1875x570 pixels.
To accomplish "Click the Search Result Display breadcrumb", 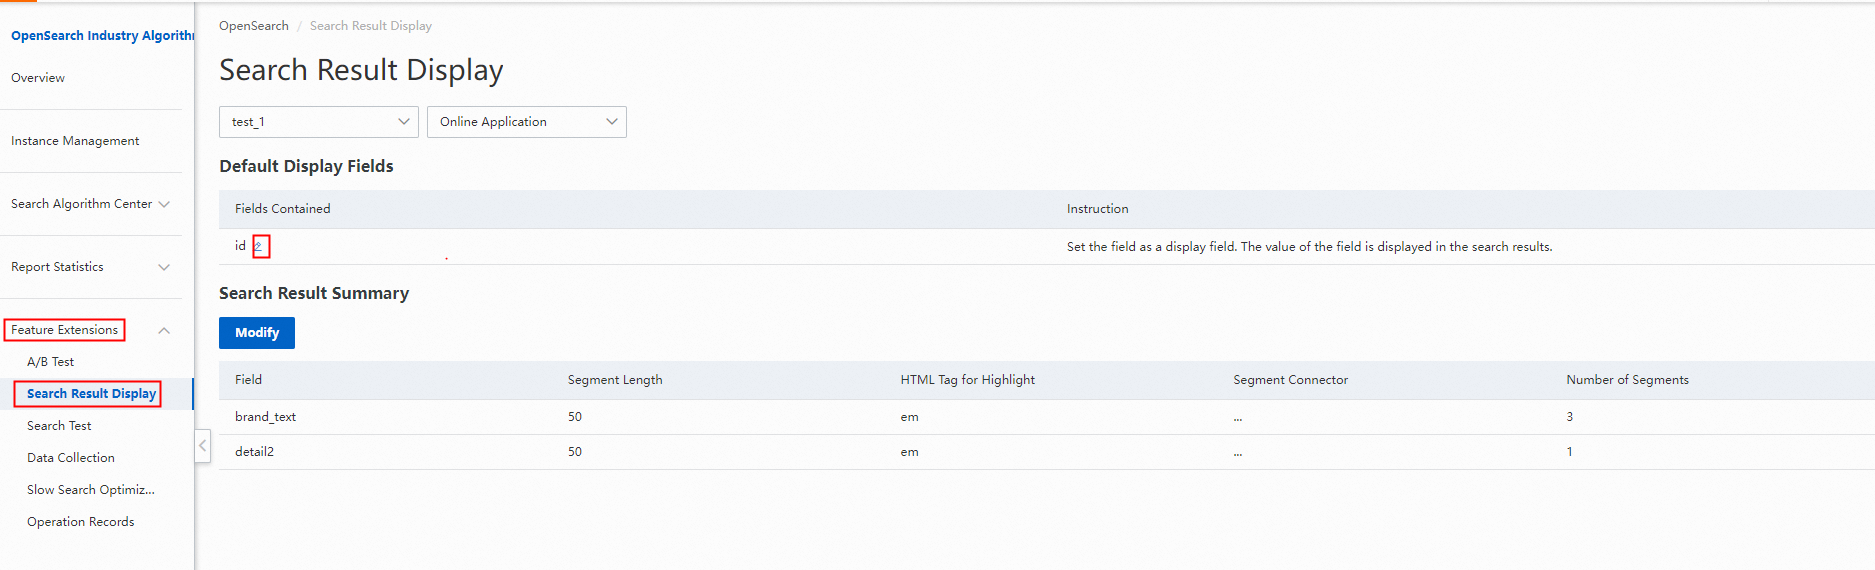I will (x=371, y=26).
